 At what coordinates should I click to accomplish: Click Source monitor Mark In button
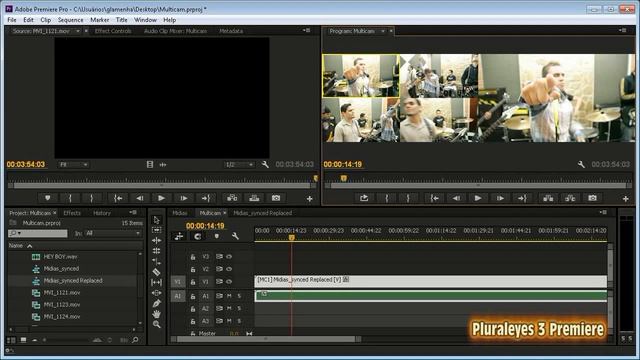[70, 198]
